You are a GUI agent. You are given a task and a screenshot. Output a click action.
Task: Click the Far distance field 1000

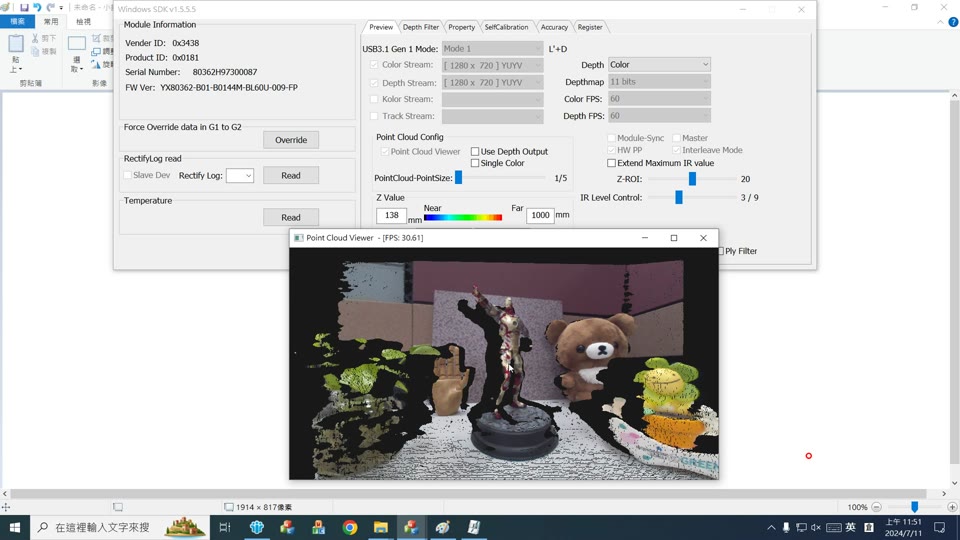click(540, 215)
